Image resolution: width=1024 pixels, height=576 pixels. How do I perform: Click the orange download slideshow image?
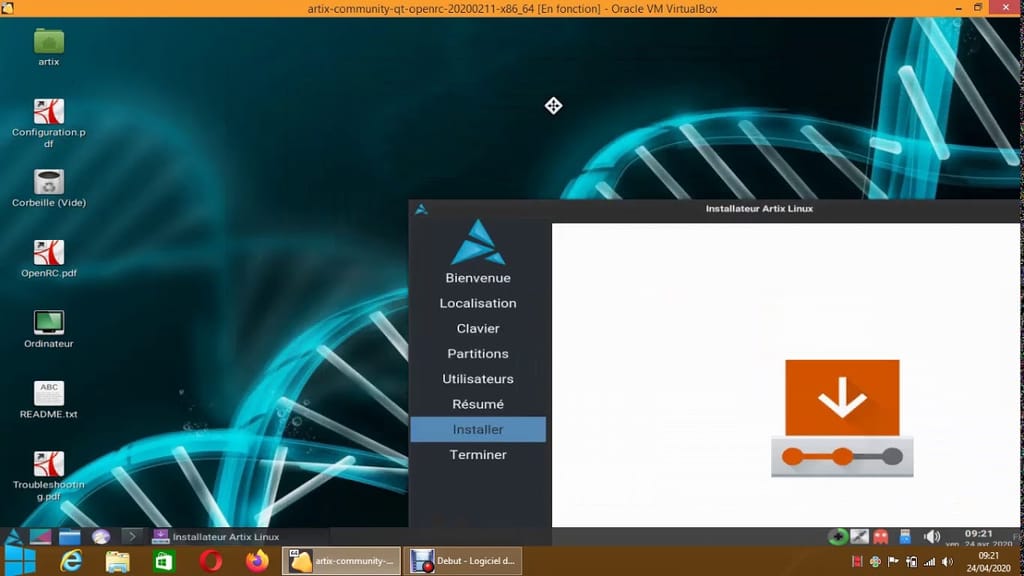coord(842,418)
